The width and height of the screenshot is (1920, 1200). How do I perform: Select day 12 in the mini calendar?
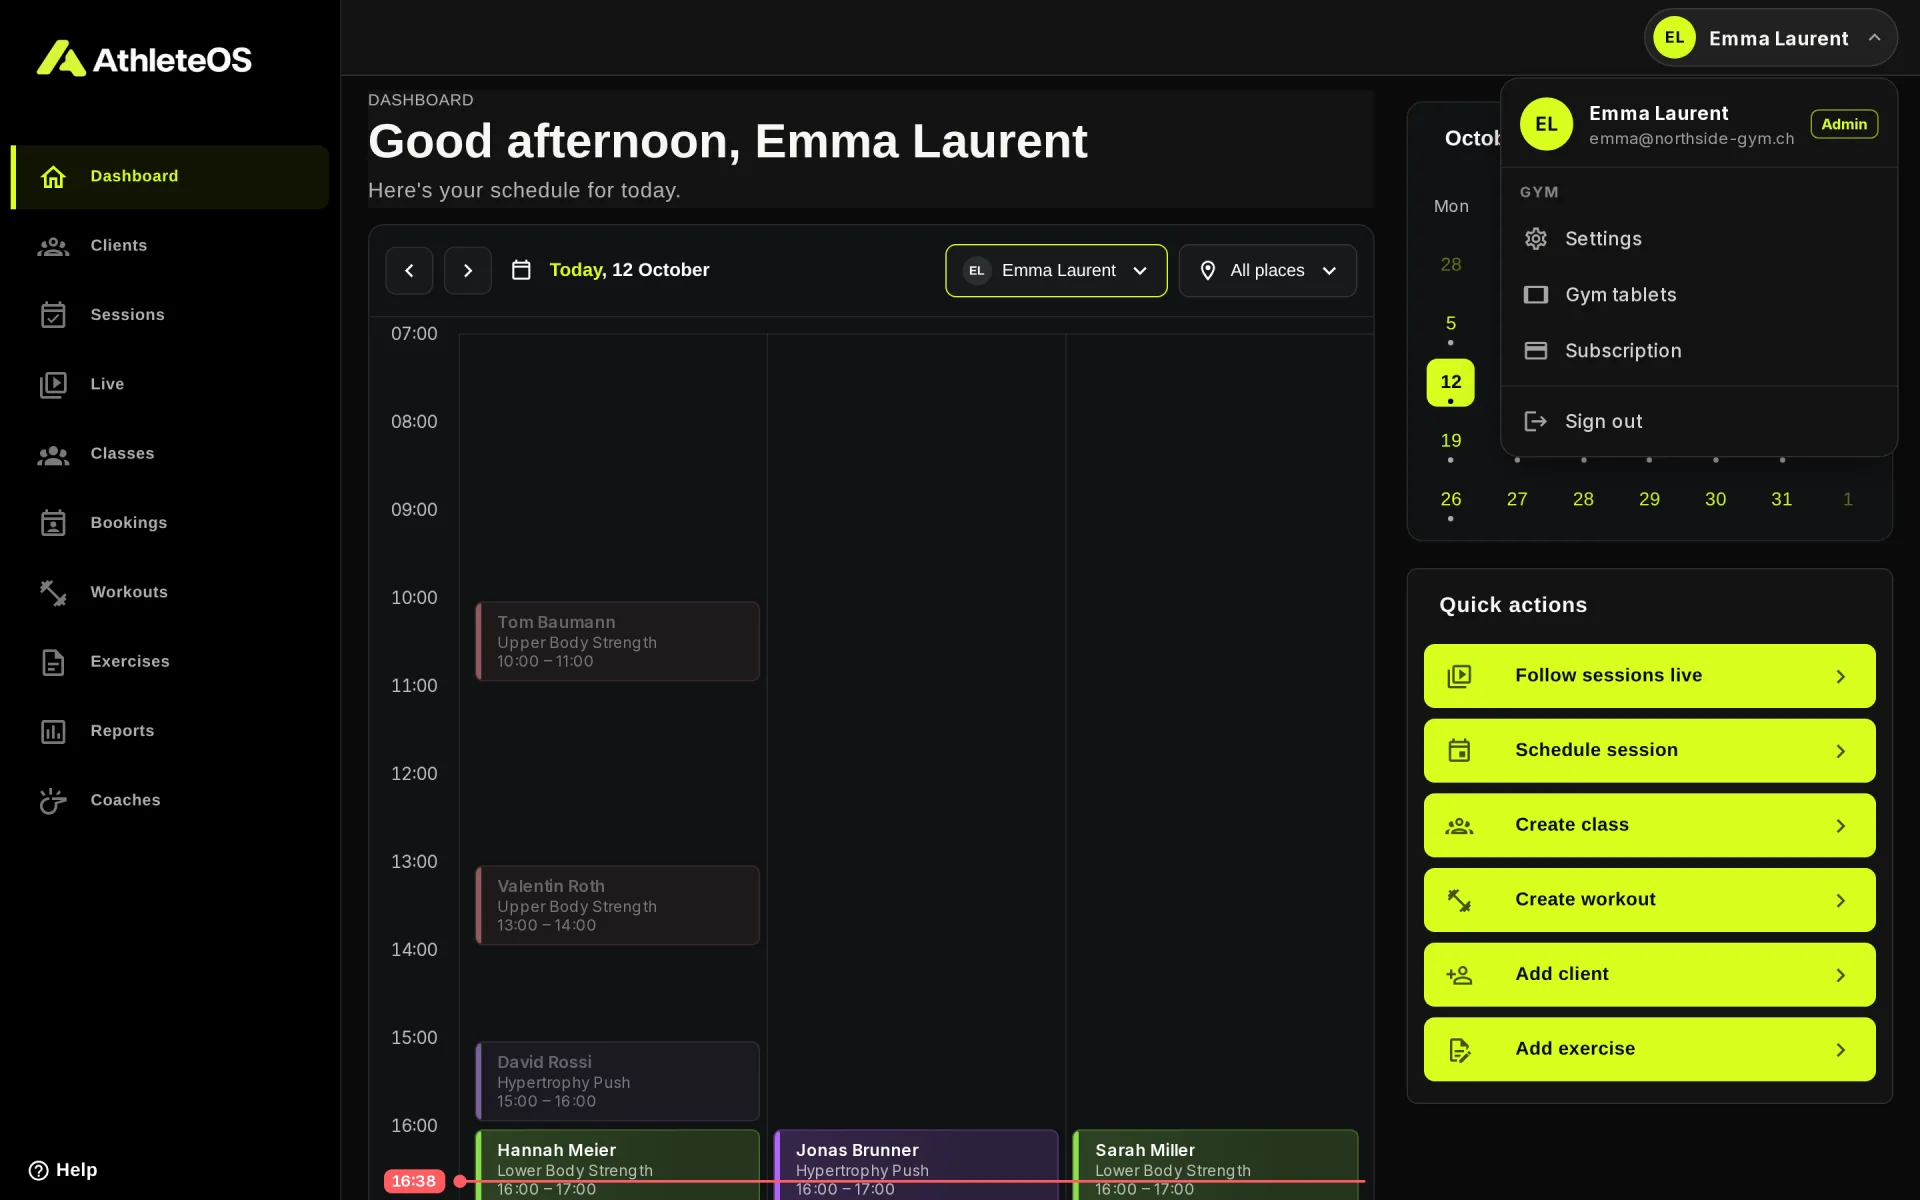pyautogui.click(x=1450, y=383)
